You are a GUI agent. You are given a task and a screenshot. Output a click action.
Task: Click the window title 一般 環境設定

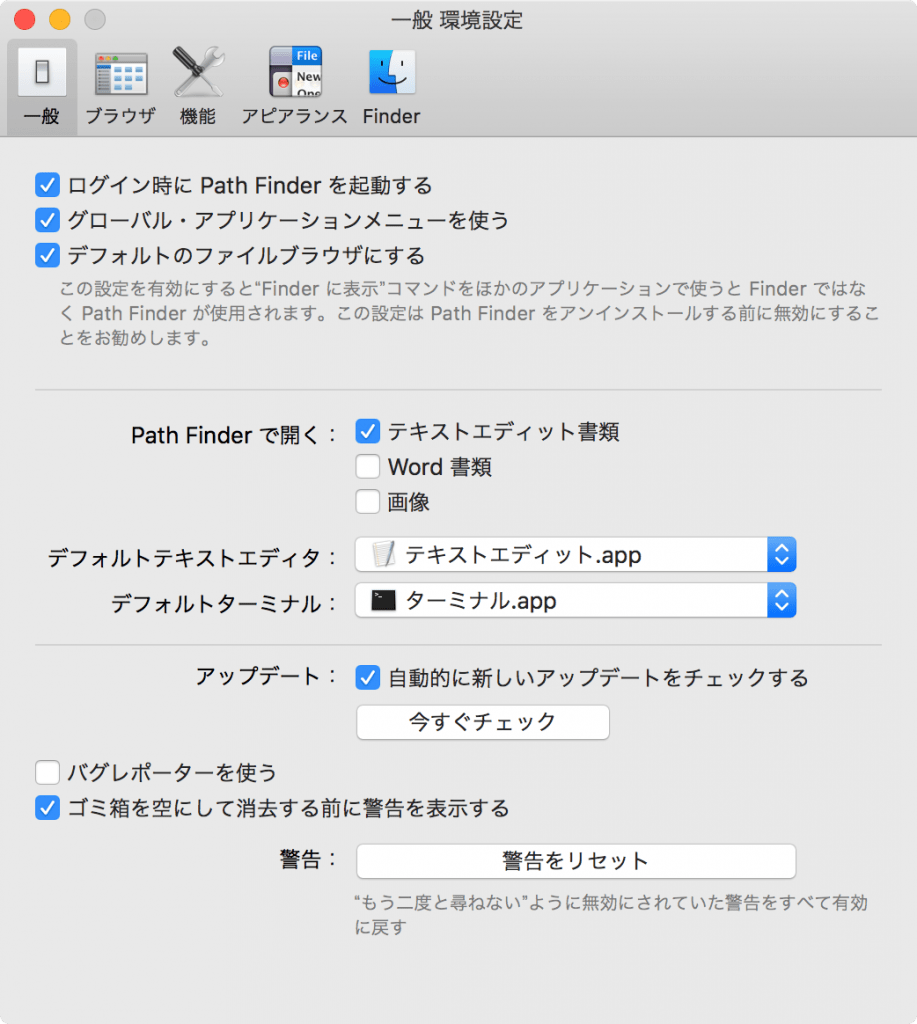(x=457, y=20)
